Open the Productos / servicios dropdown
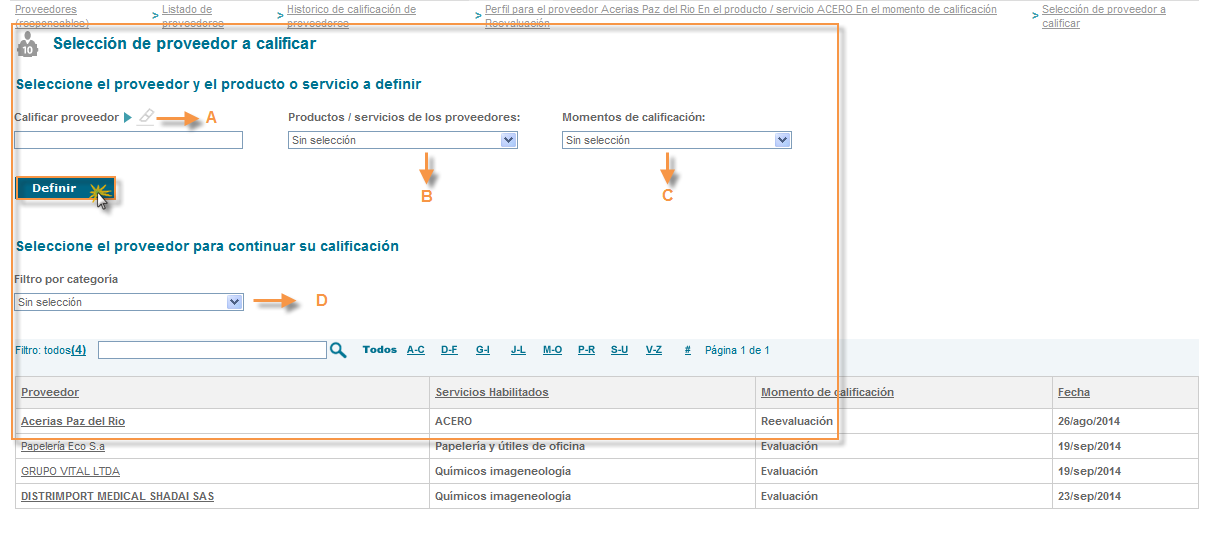Image resolution: width=1207 pixels, height=552 pixels. click(x=402, y=141)
